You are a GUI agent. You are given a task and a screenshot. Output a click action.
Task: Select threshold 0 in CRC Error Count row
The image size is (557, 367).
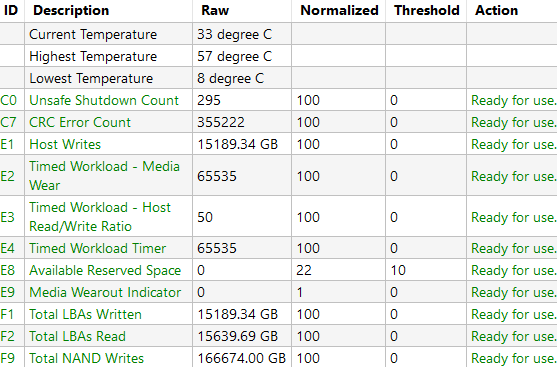point(394,123)
